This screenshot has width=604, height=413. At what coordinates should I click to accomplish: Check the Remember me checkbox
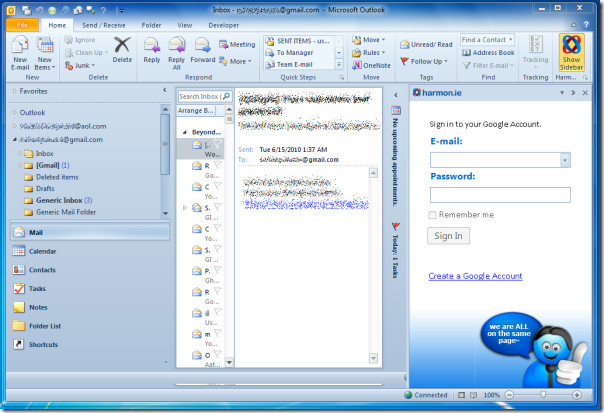point(432,215)
